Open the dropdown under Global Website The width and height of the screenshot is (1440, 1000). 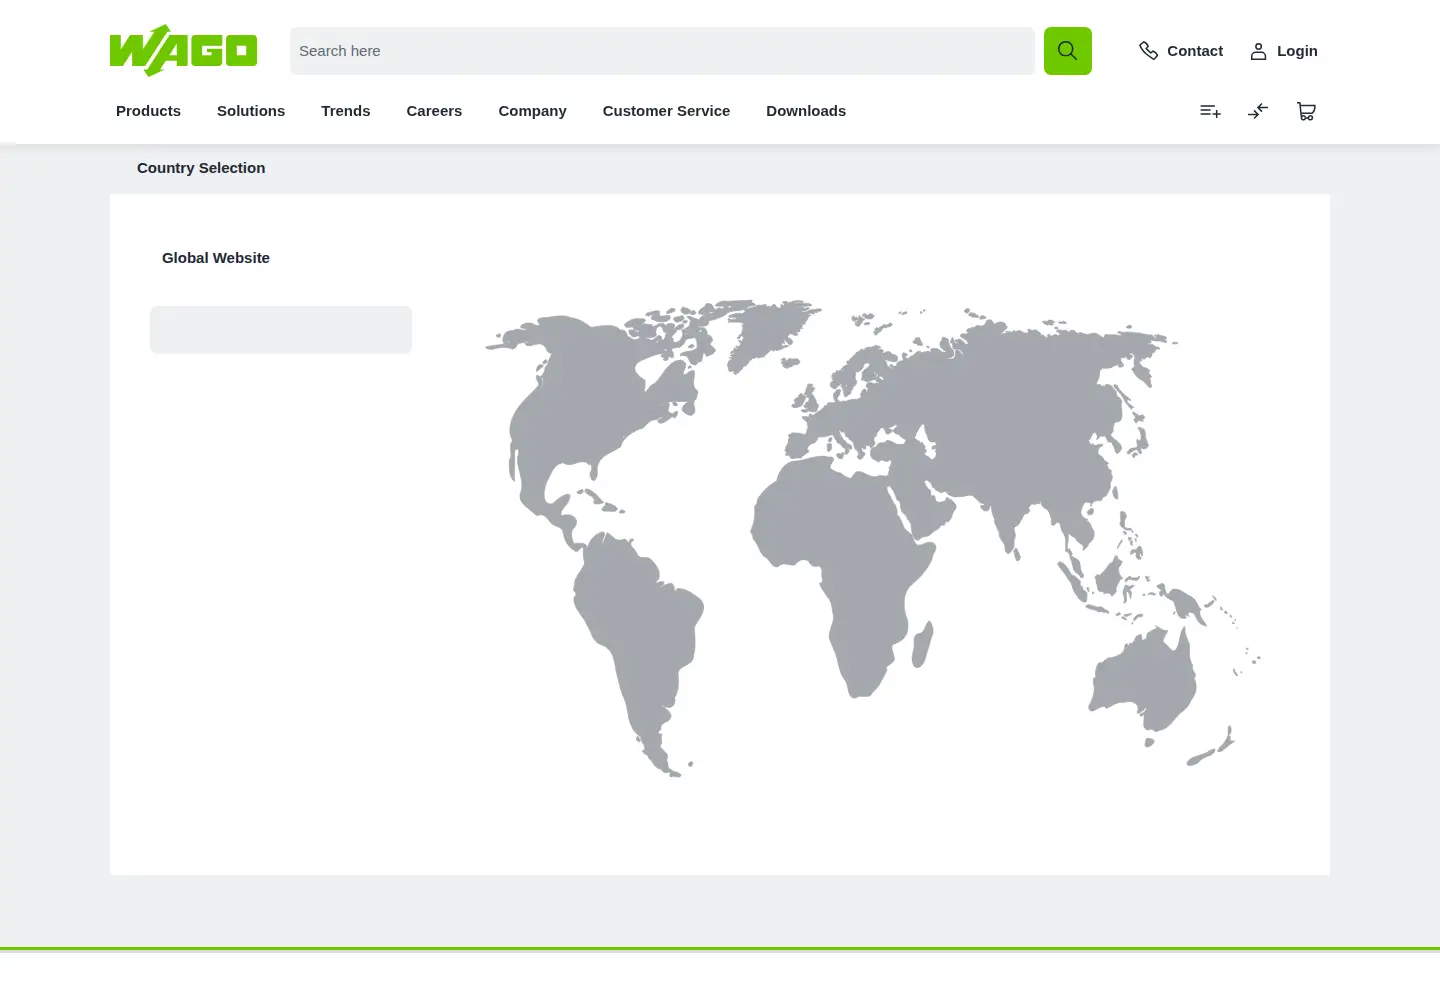tap(281, 330)
